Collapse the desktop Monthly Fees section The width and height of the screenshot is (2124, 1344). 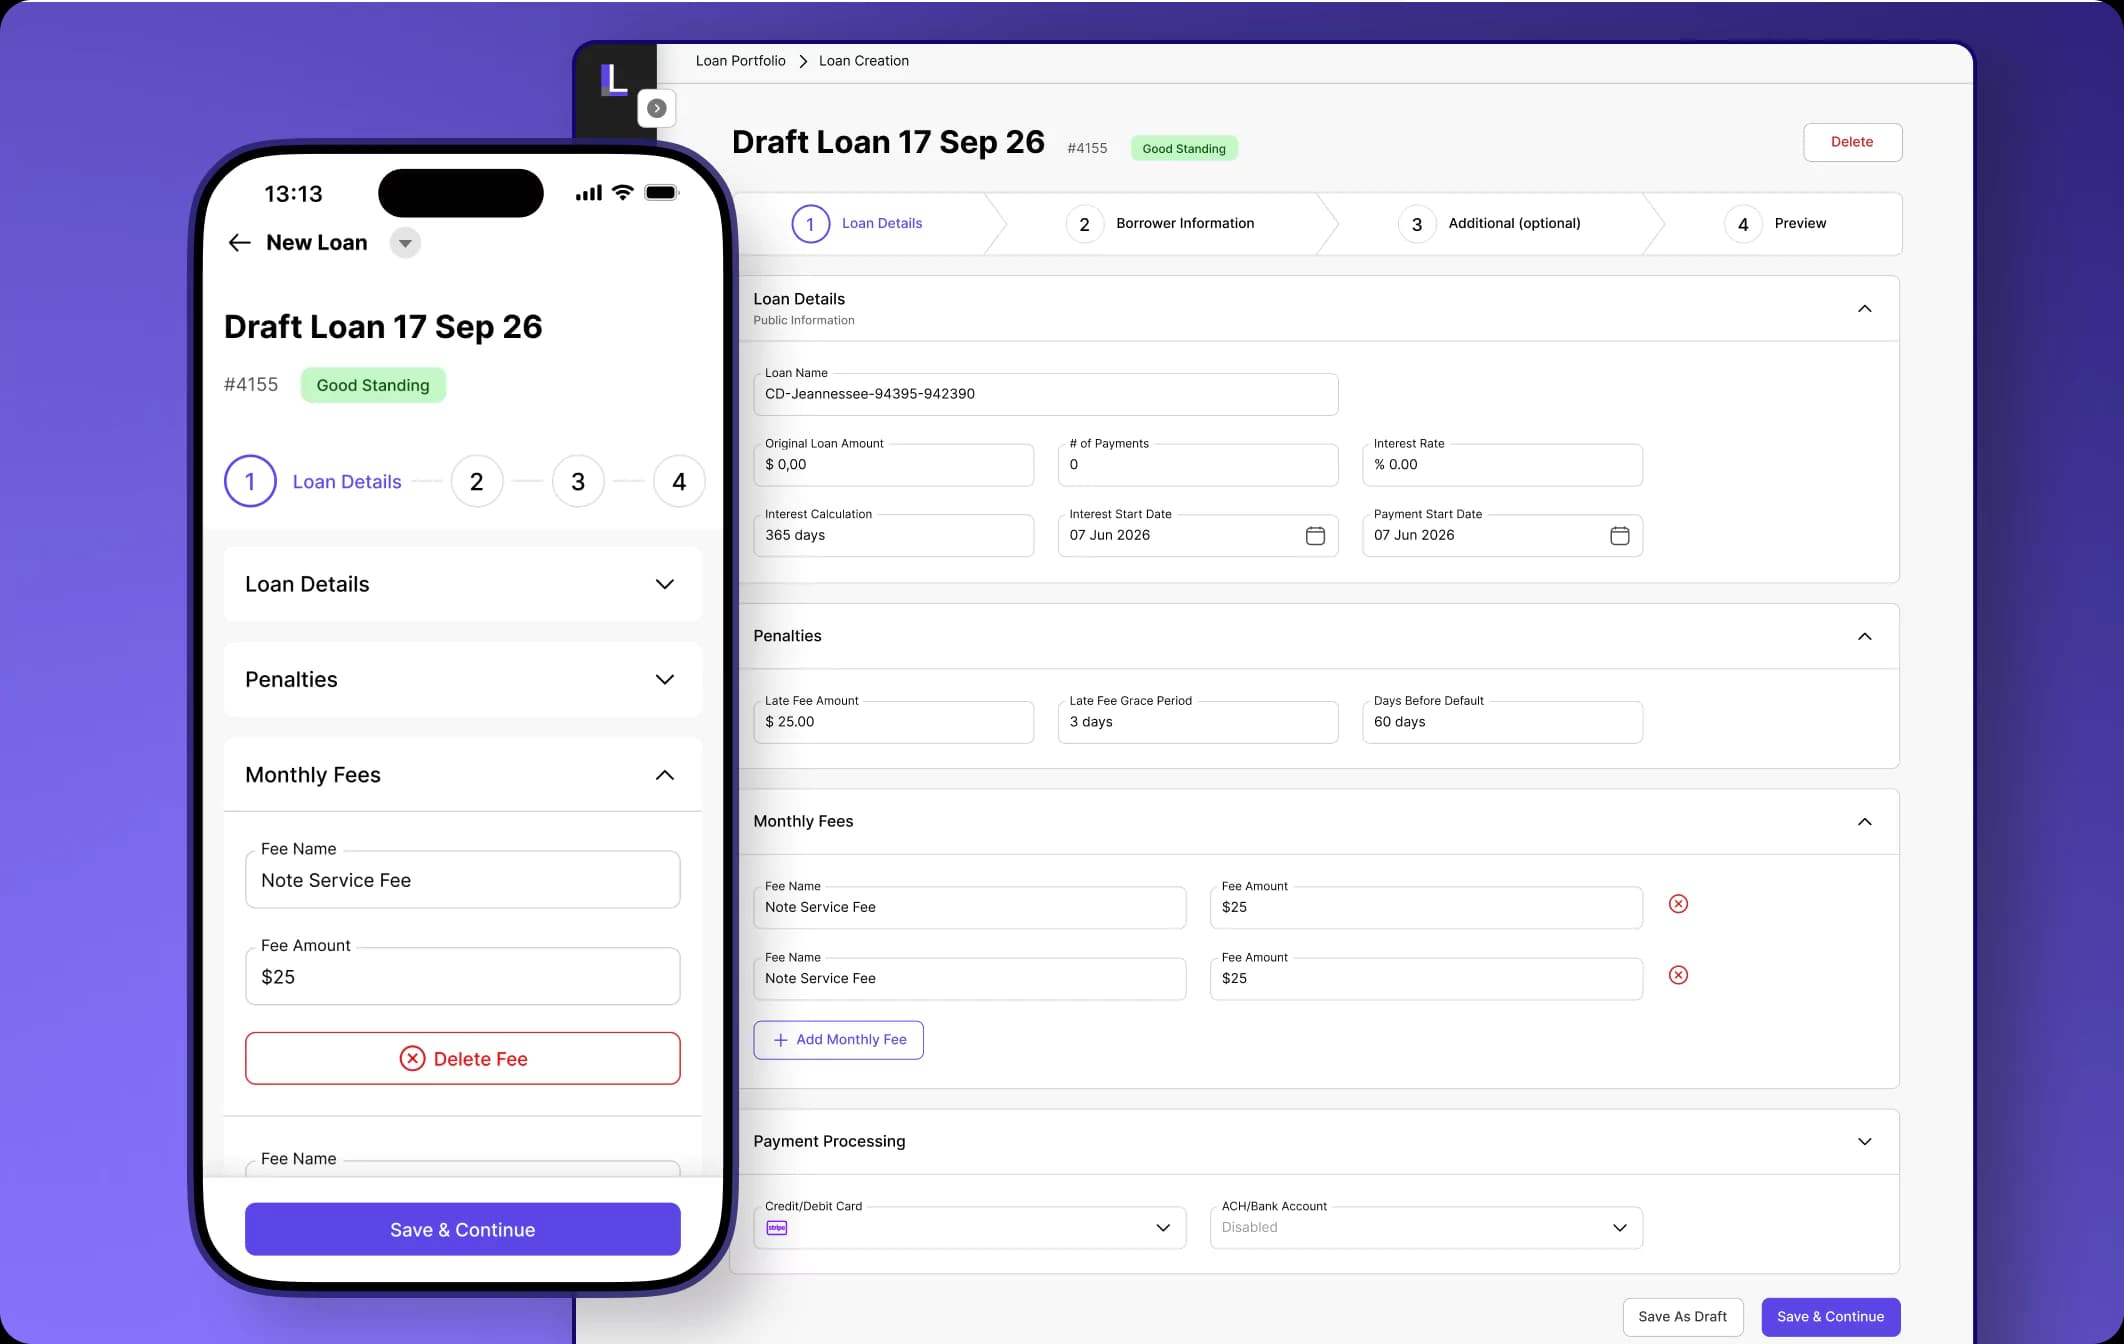1864,822
